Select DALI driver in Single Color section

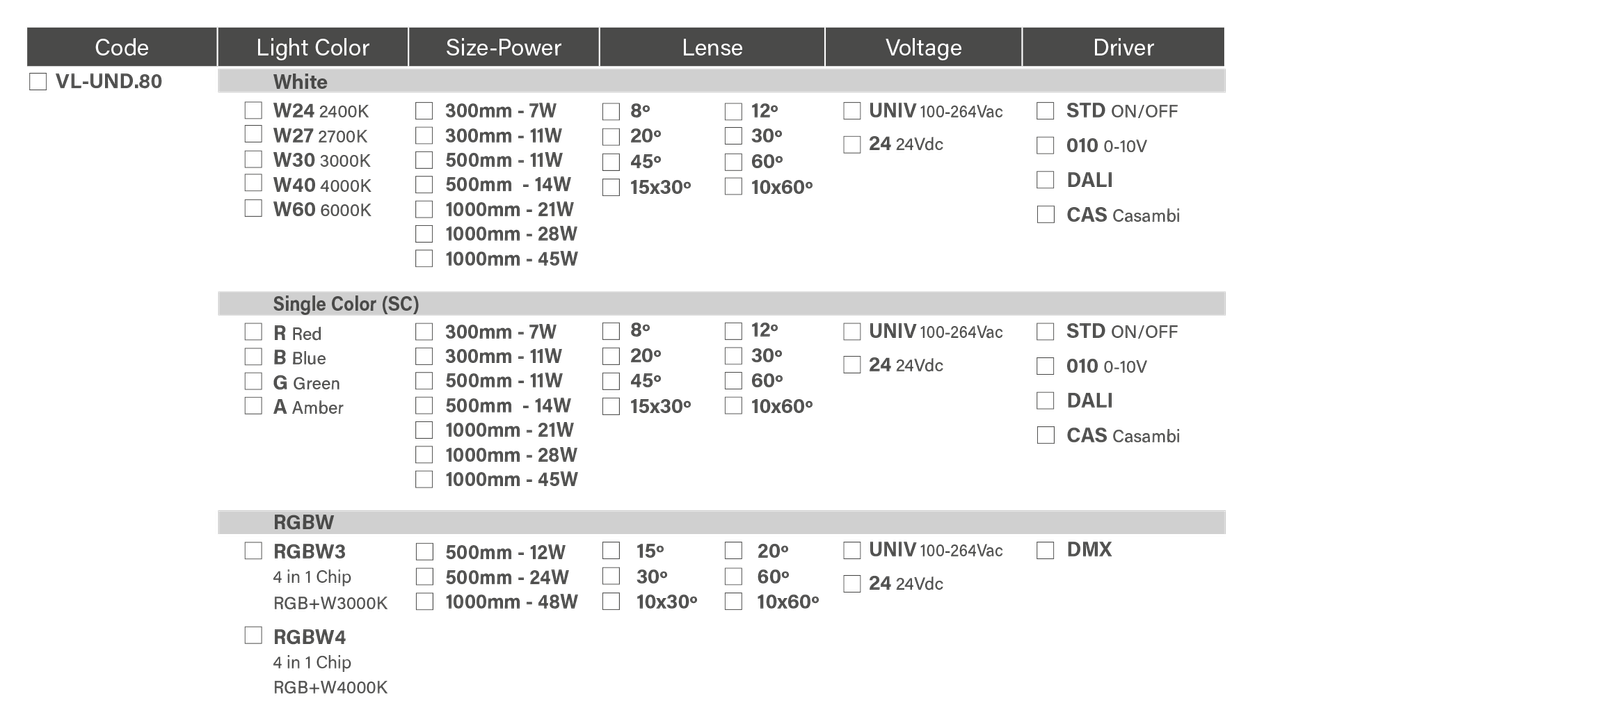(x=1045, y=401)
